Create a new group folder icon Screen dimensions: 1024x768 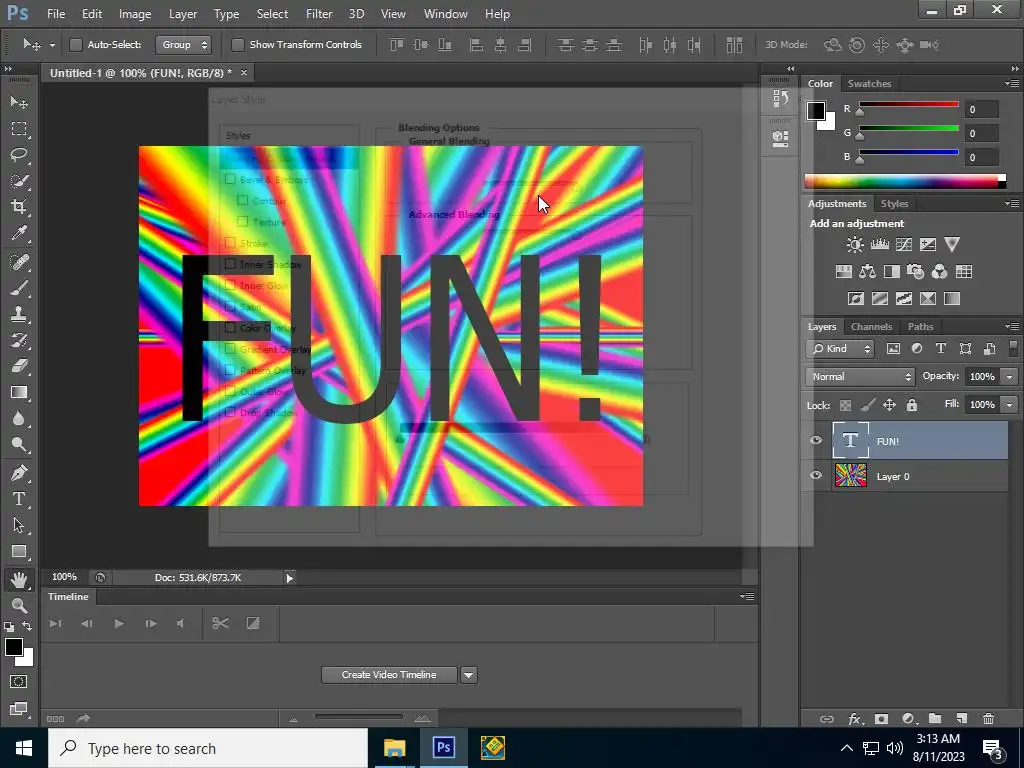pos(935,719)
